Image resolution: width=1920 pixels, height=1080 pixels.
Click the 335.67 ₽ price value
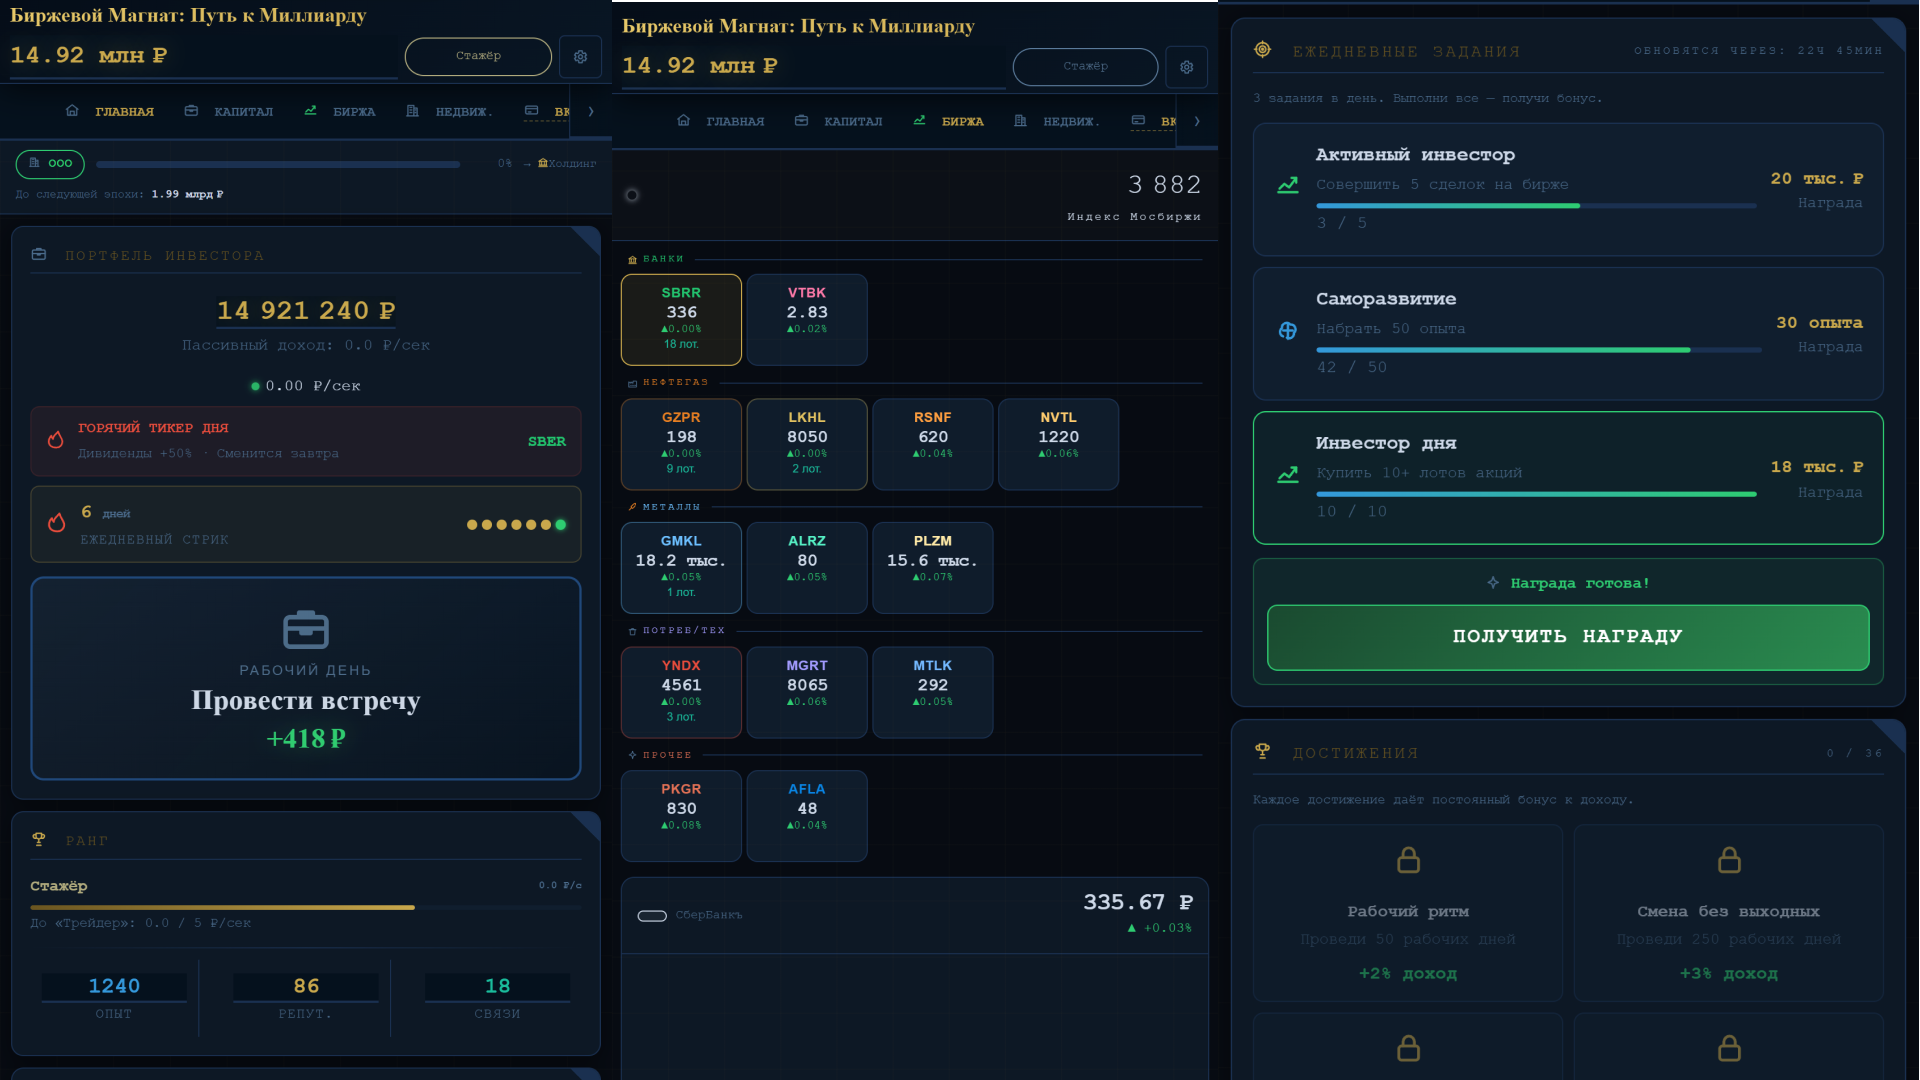point(1138,903)
